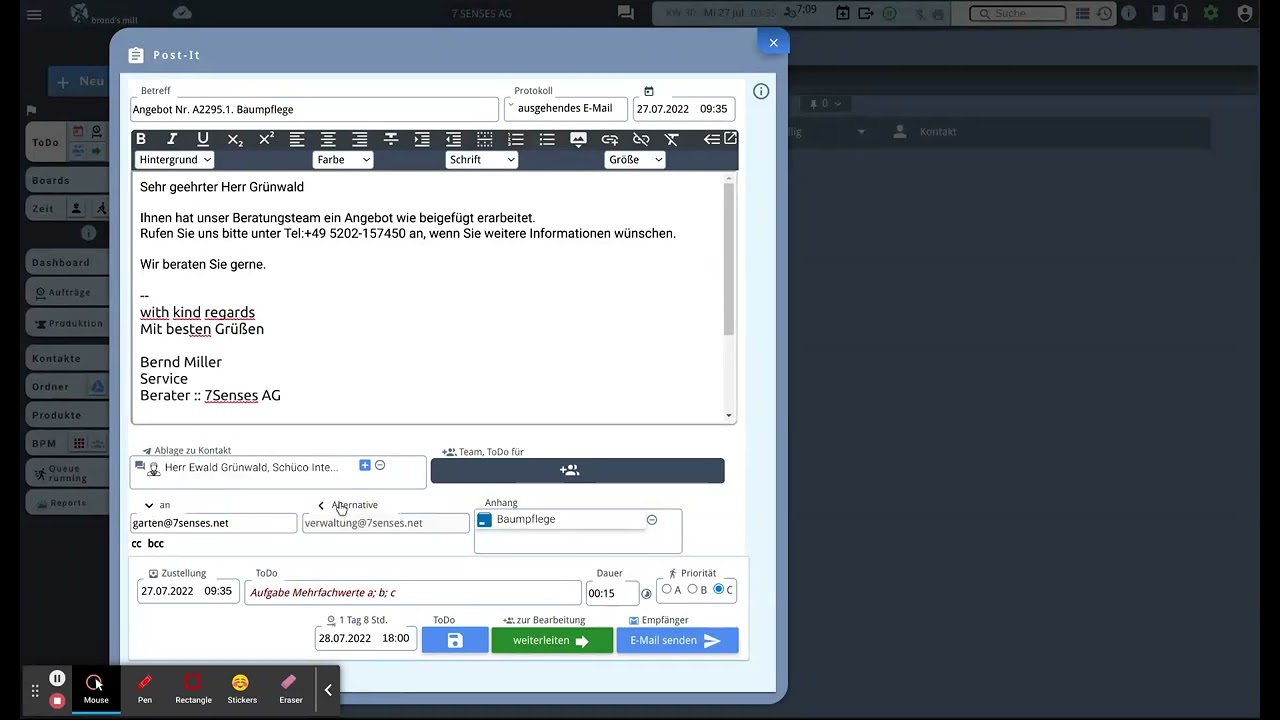This screenshot has height=720, width=1280.
Task: Stop the screen recording
Action: coord(57,701)
